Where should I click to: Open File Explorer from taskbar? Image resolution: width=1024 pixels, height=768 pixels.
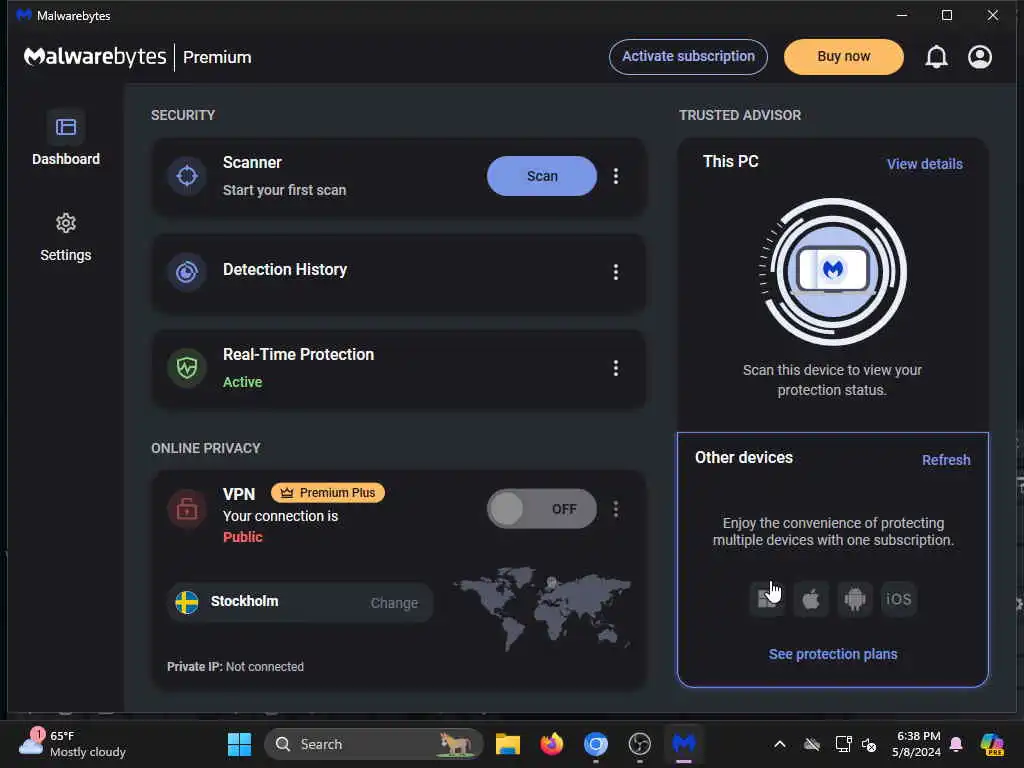[507, 744]
